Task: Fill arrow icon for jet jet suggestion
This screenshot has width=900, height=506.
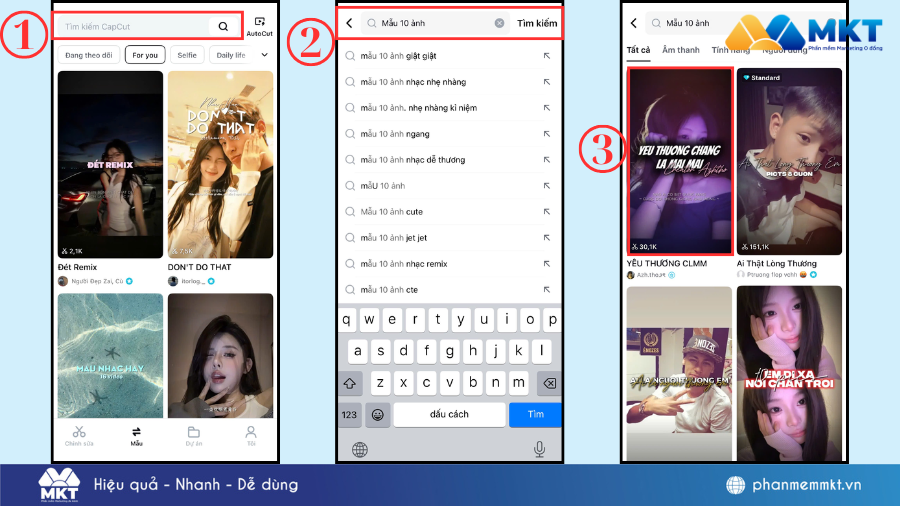Action: click(x=546, y=238)
